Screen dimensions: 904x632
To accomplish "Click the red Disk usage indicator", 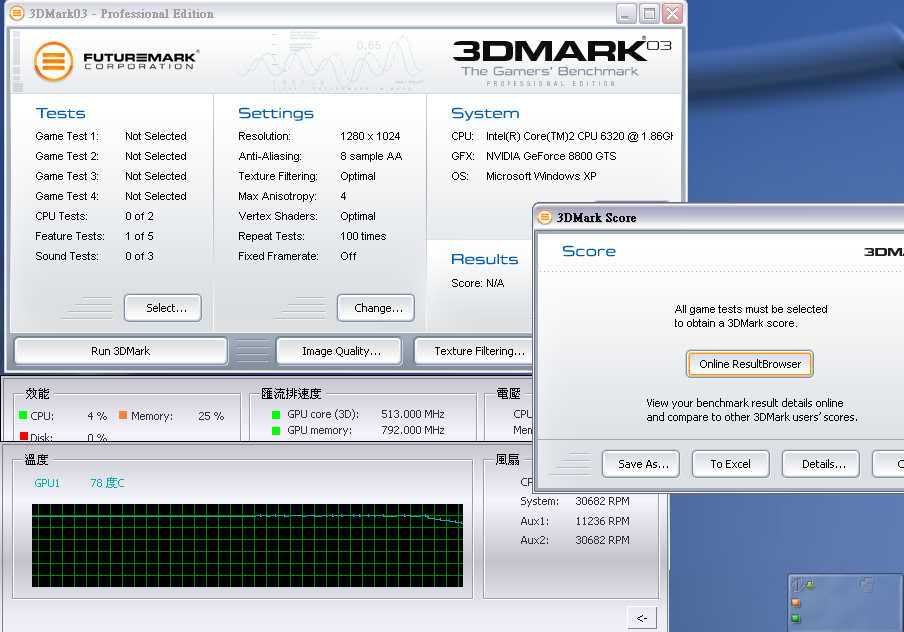I will 24,437.
